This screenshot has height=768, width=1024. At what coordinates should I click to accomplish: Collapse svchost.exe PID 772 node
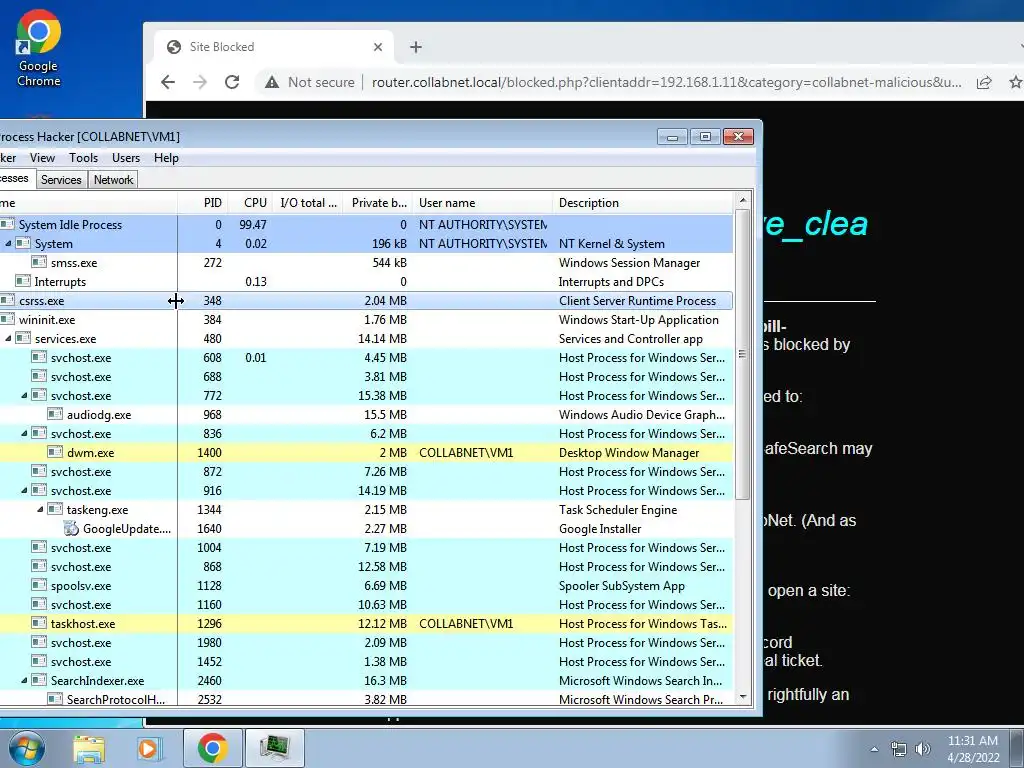(x=24, y=395)
